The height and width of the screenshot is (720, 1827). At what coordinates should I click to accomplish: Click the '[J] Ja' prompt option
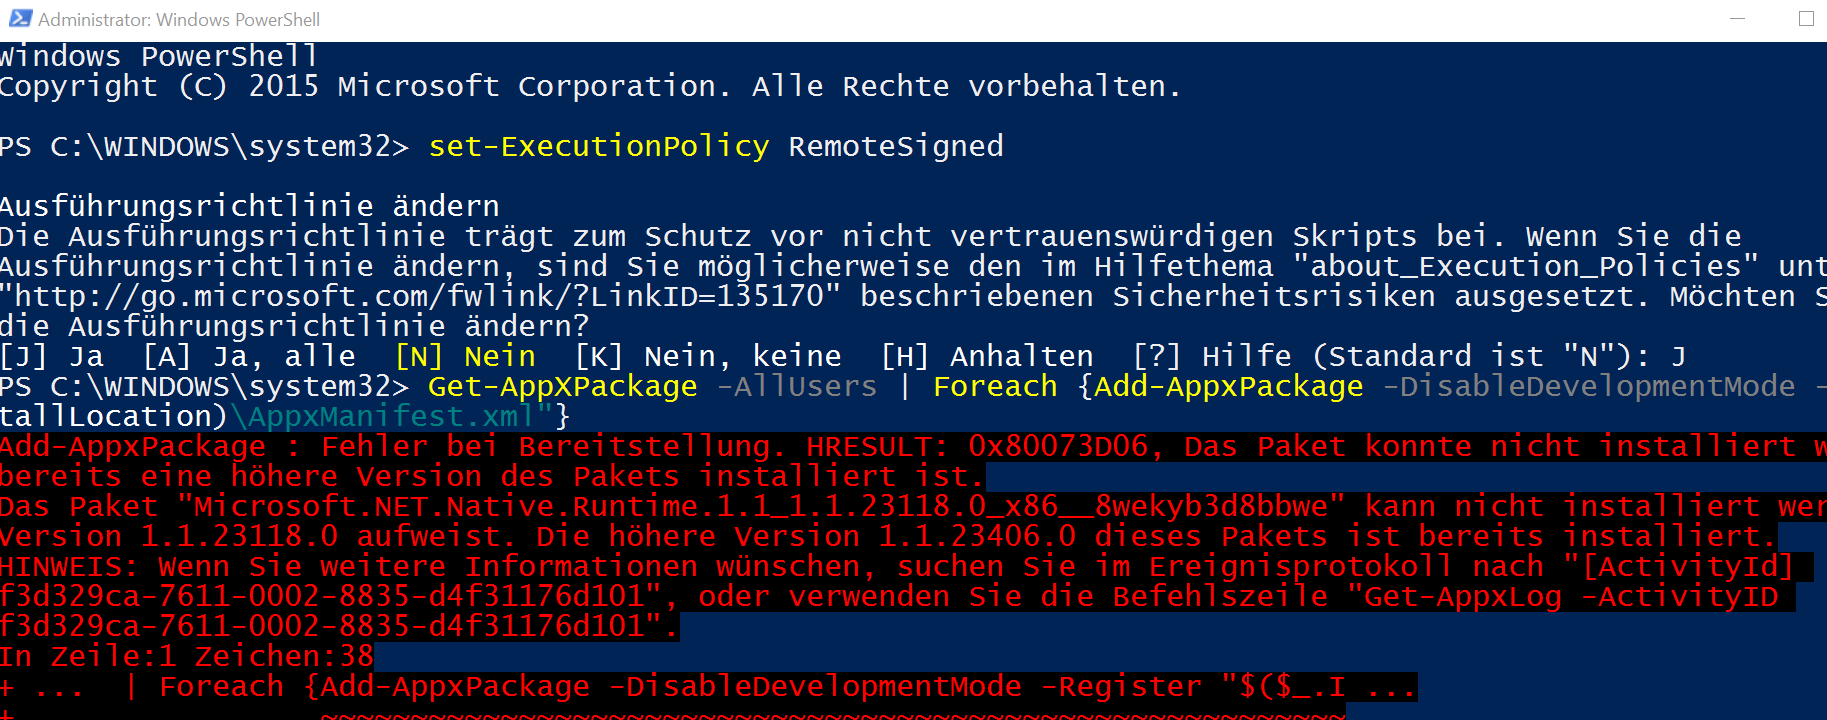[x=52, y=356]
